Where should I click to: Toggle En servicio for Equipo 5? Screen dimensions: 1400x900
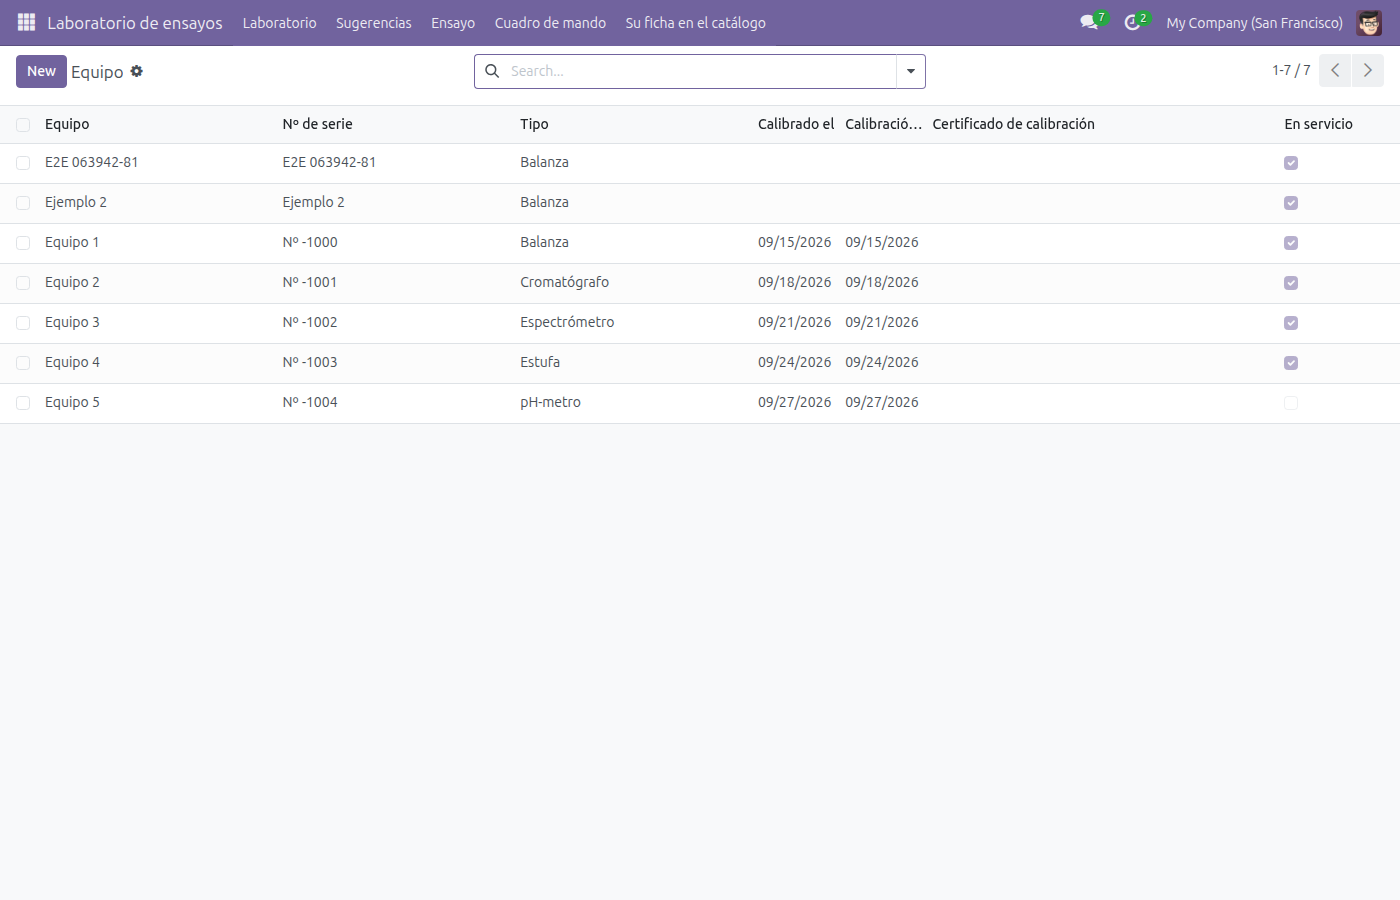(1291, 403)
